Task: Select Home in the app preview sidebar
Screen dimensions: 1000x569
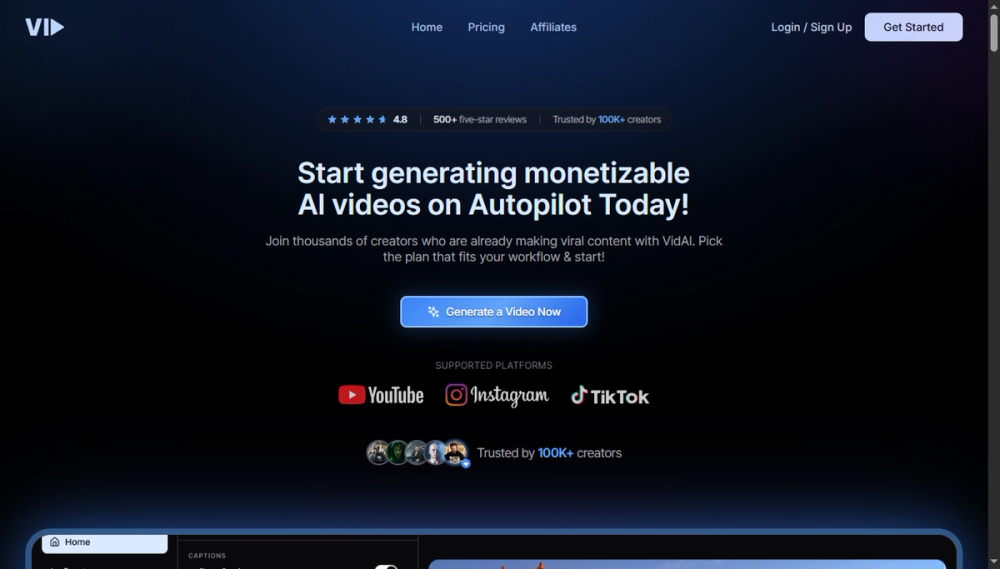Action: click(105, 543)
